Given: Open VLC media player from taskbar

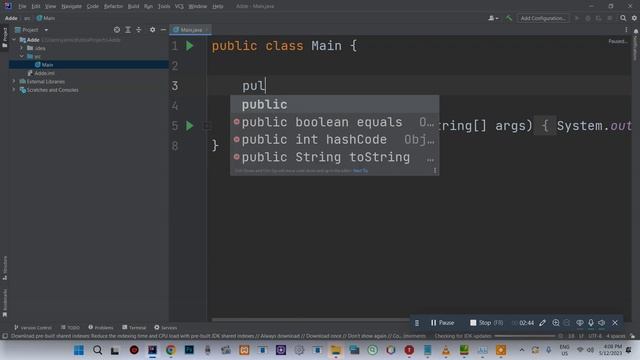Looking at the screenshot, I should (446, 350).
